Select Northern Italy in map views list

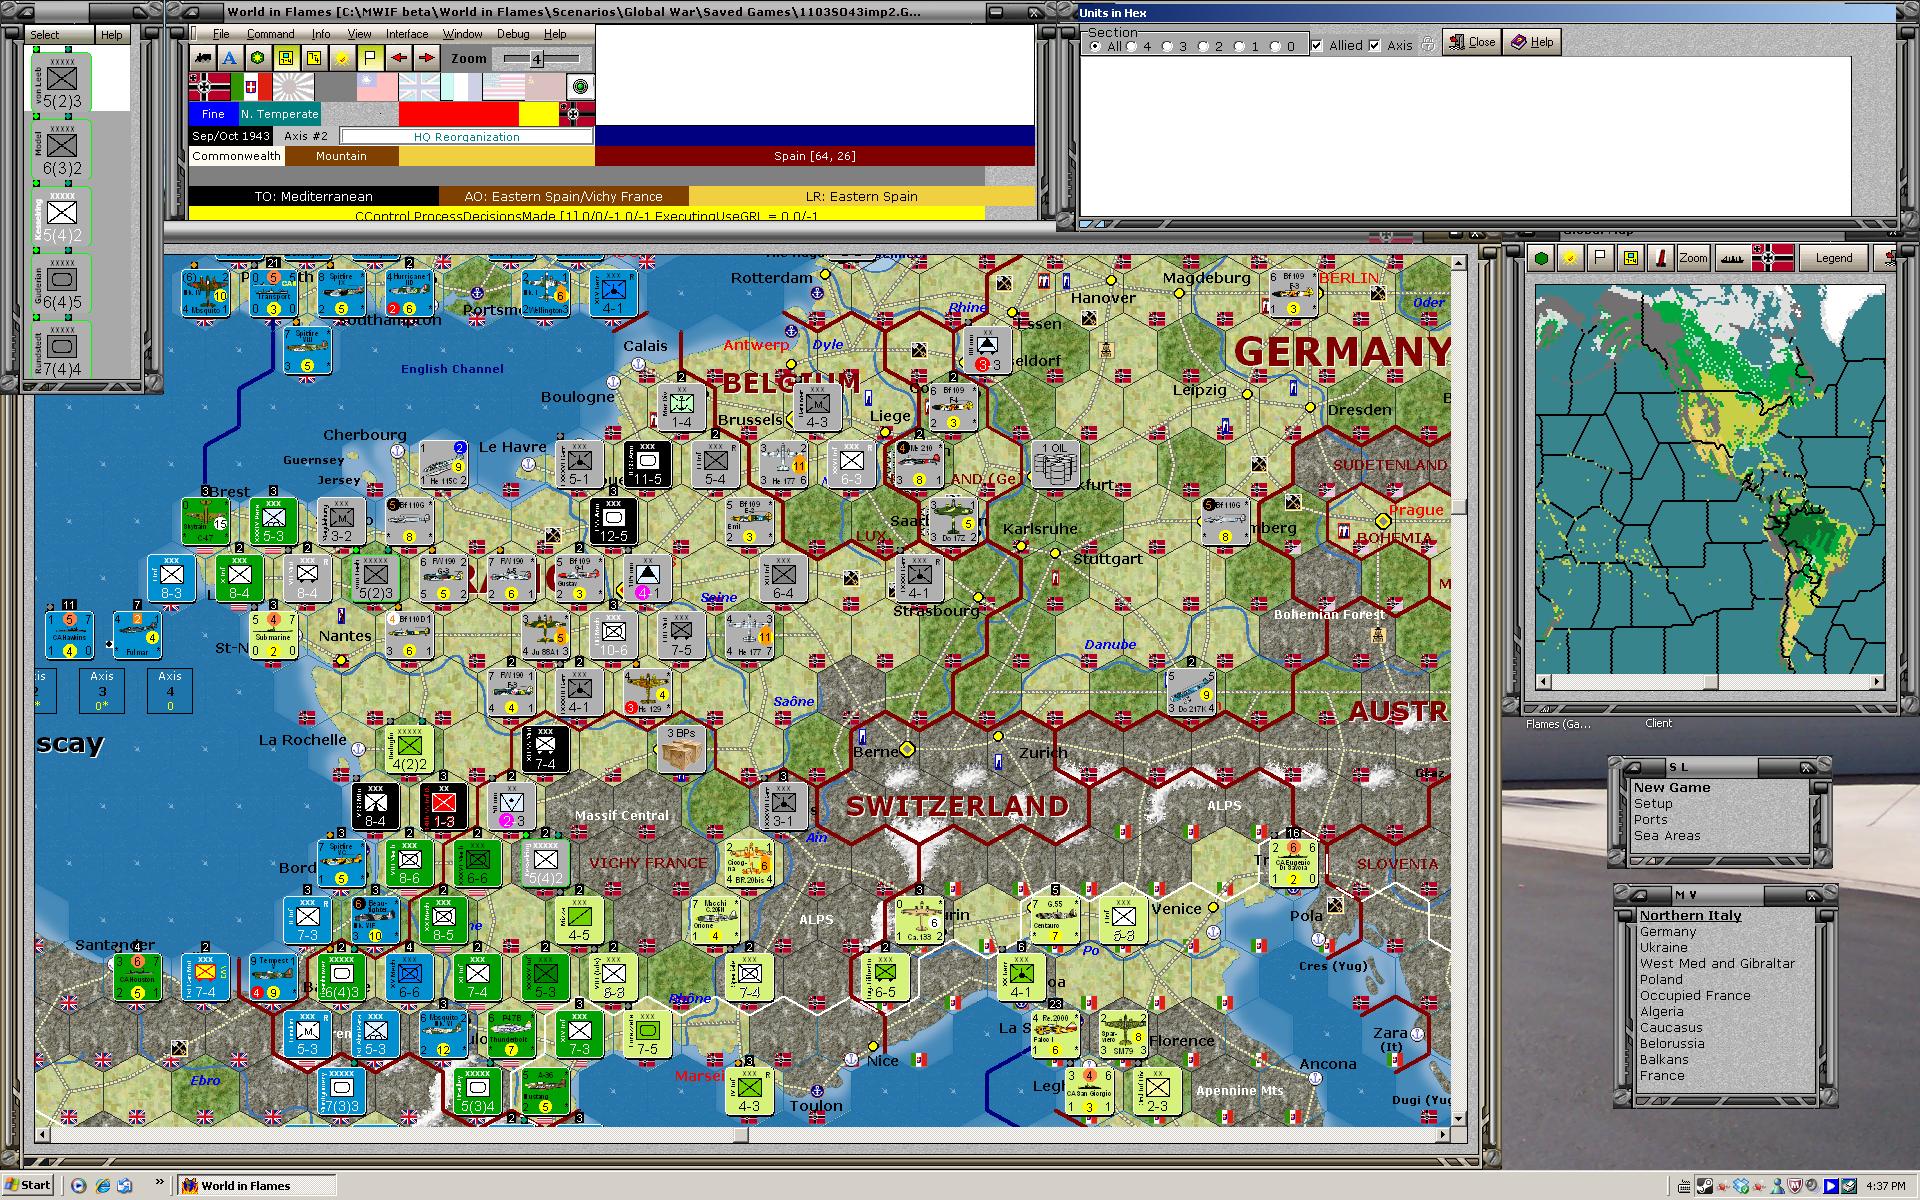coord(1690,915)
